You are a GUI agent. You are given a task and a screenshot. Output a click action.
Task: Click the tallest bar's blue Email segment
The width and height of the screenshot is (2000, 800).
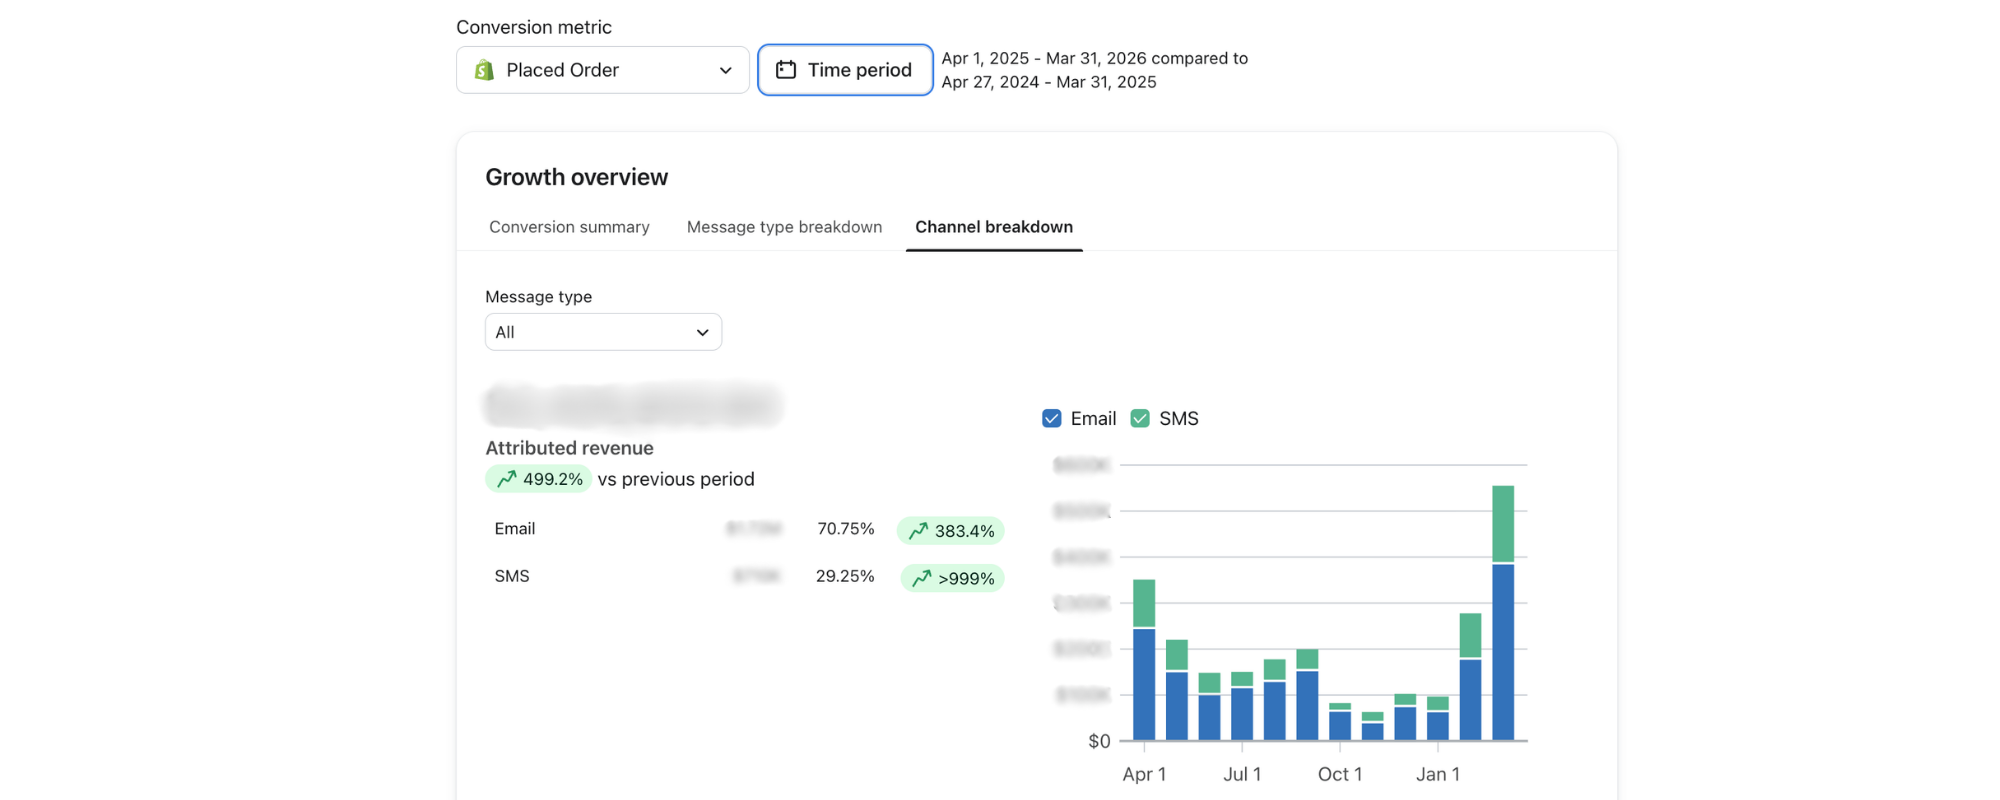(1503, 652)
